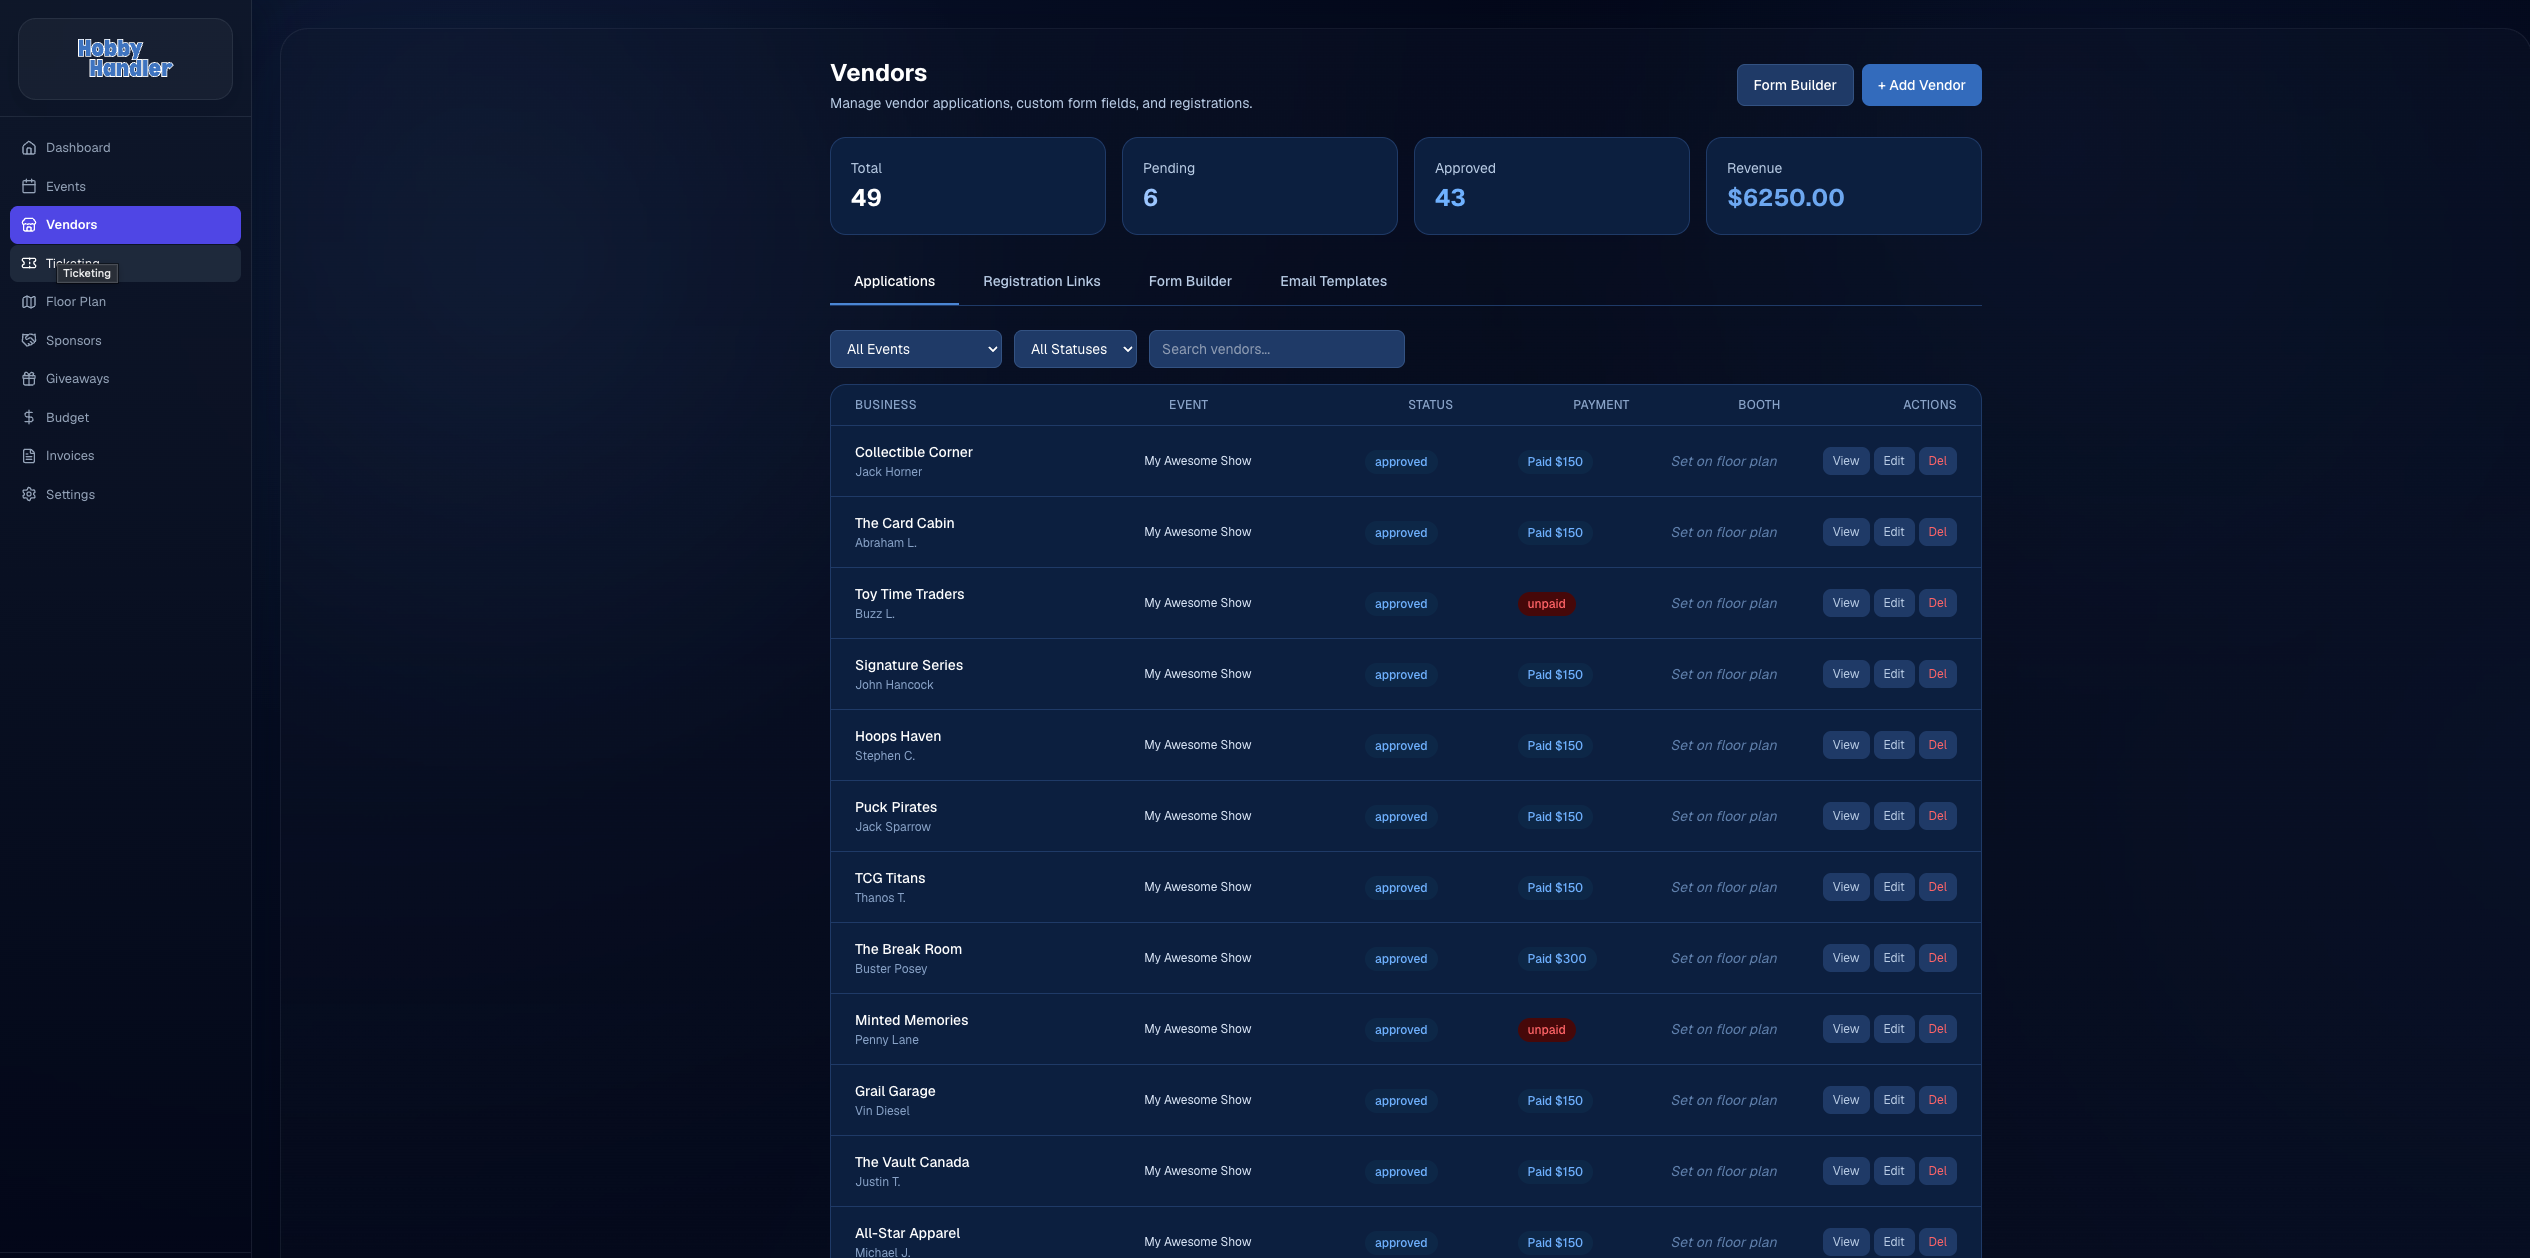The height and width of the screenshot is (1258, 2530).
Task: Click Set on floor plan for Hoops Haven
Action: 1723,746
